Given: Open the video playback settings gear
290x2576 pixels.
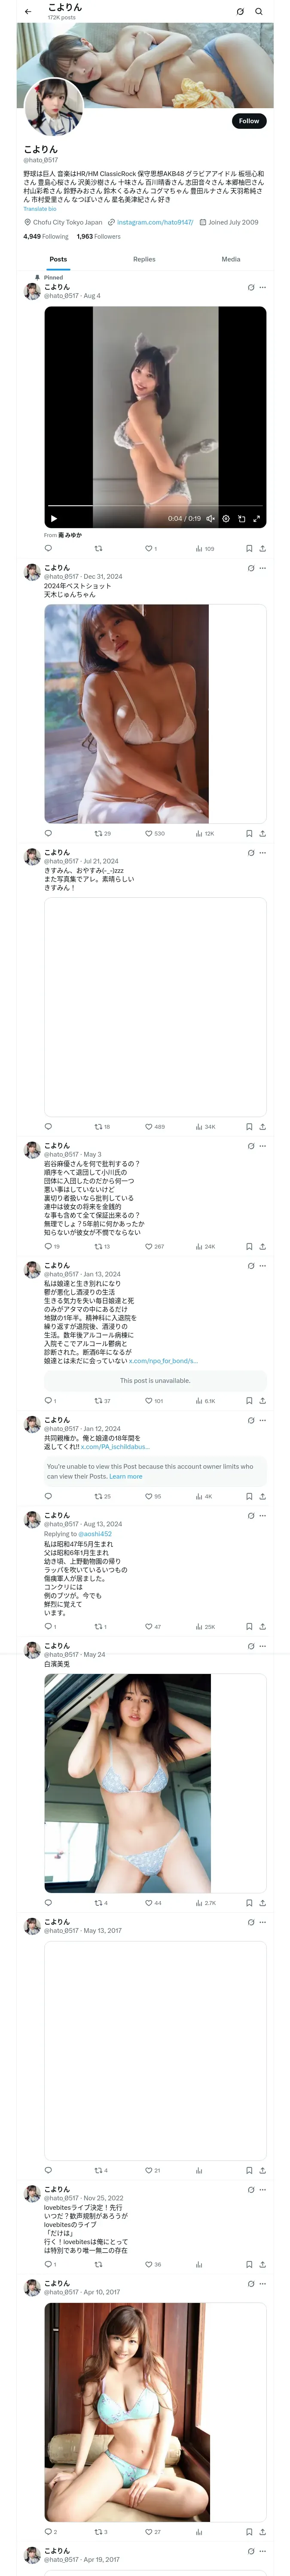Looking at the screenshot, I should coord(226,519).
